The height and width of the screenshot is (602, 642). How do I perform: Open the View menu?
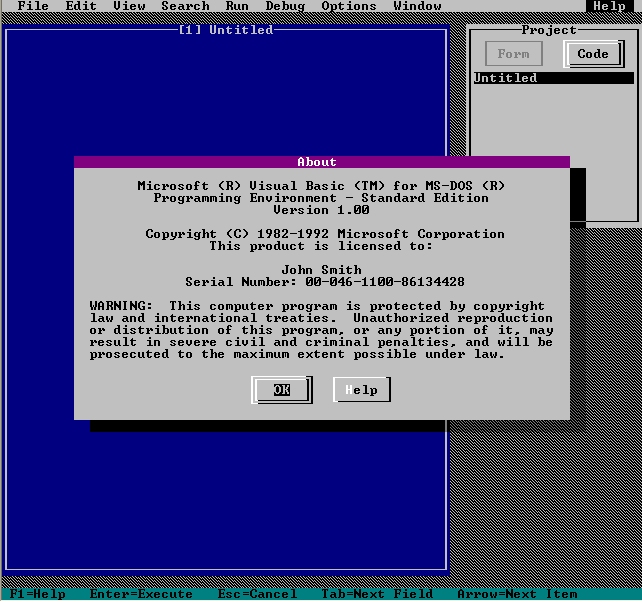tap(129, 6)
